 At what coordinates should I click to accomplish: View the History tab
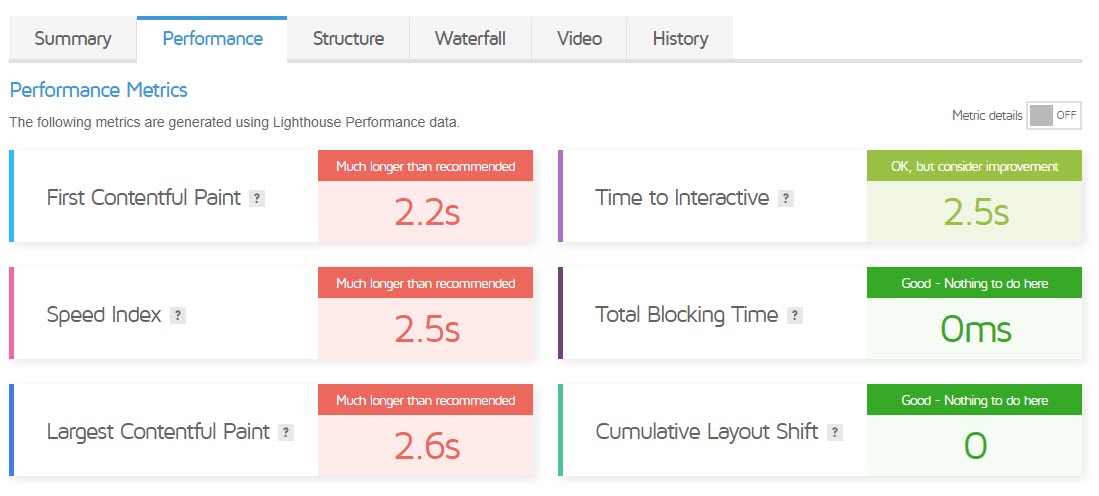[x=680, y=39]
